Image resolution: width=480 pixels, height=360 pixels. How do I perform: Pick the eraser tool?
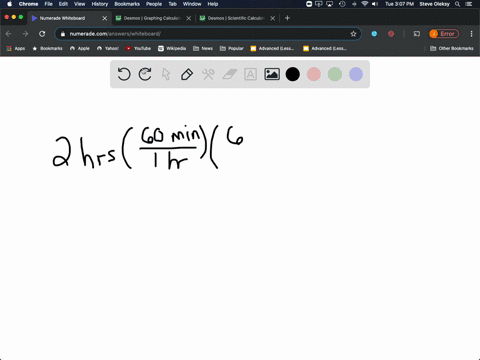(229, 74)
